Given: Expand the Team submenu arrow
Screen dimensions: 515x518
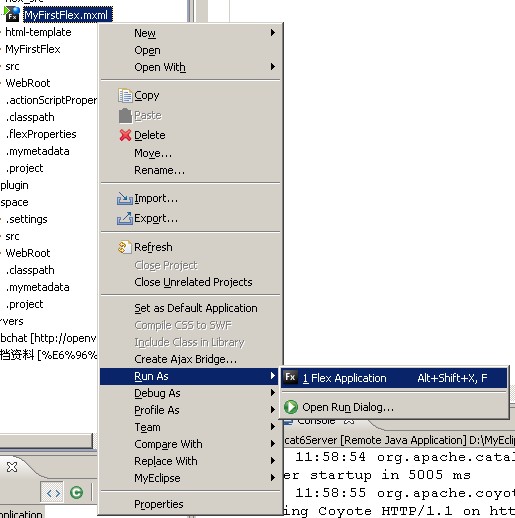Looking at the screenshot, I should 273,427.
